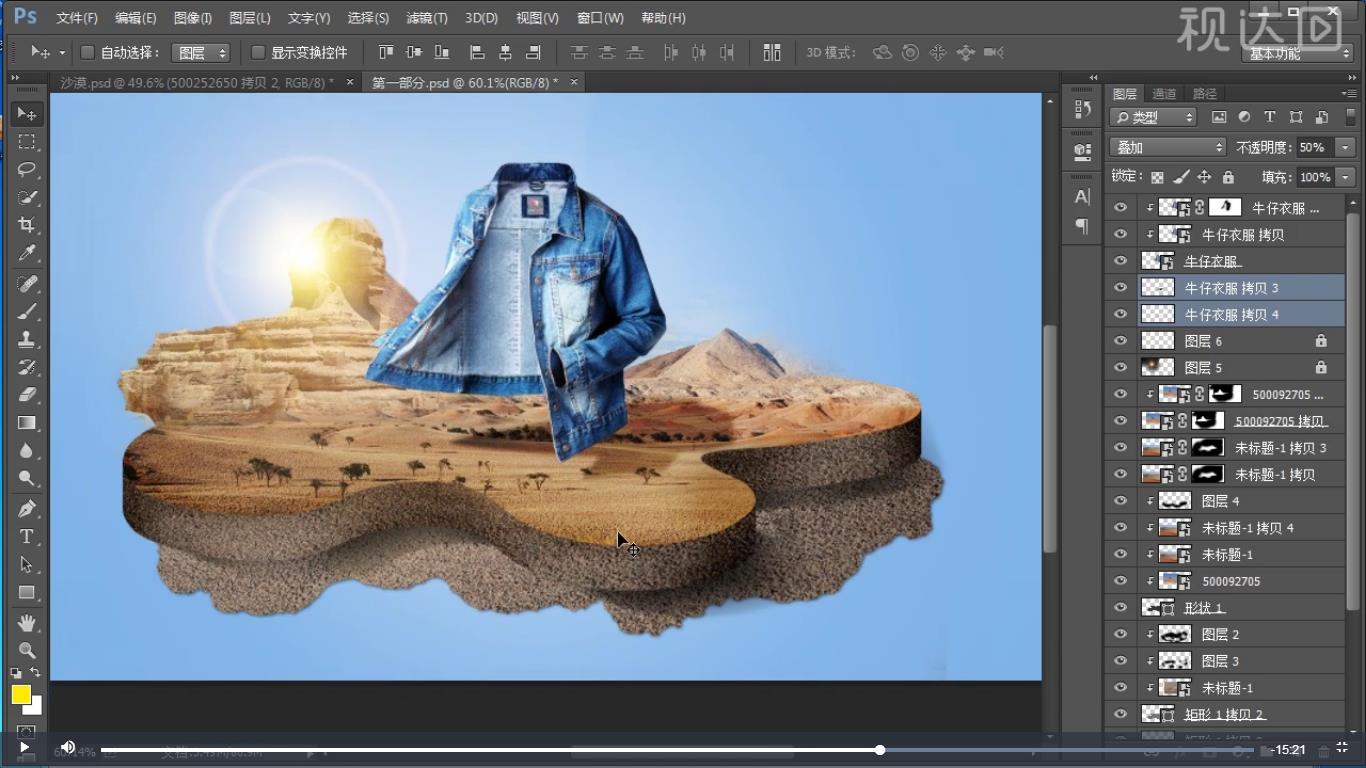1366x768 pixels.
Task: Select the Hand tool
Action: point(27,623)
